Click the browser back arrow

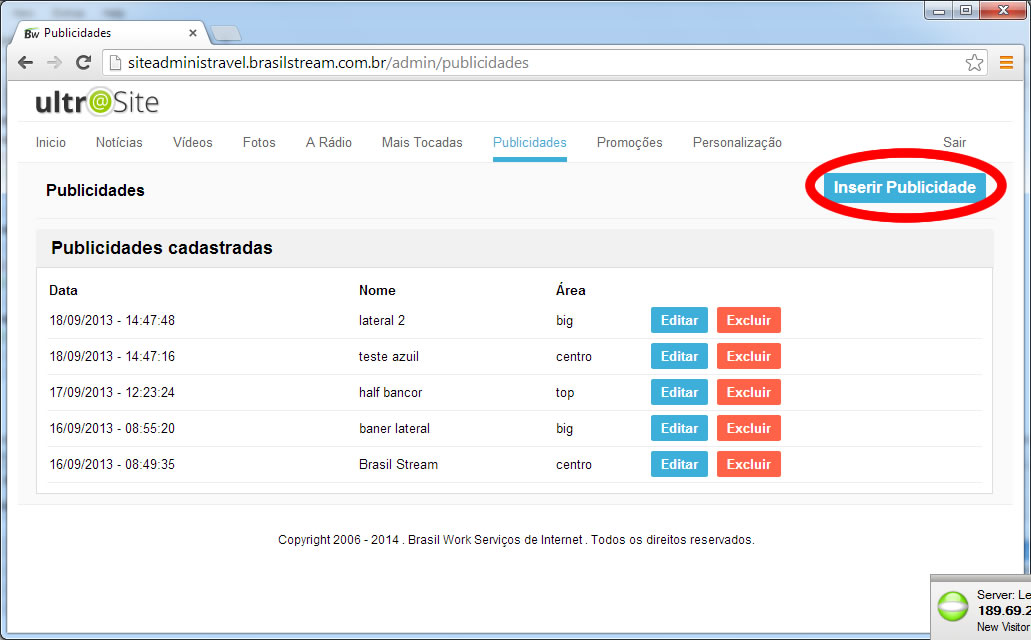(x=26, y=63)
